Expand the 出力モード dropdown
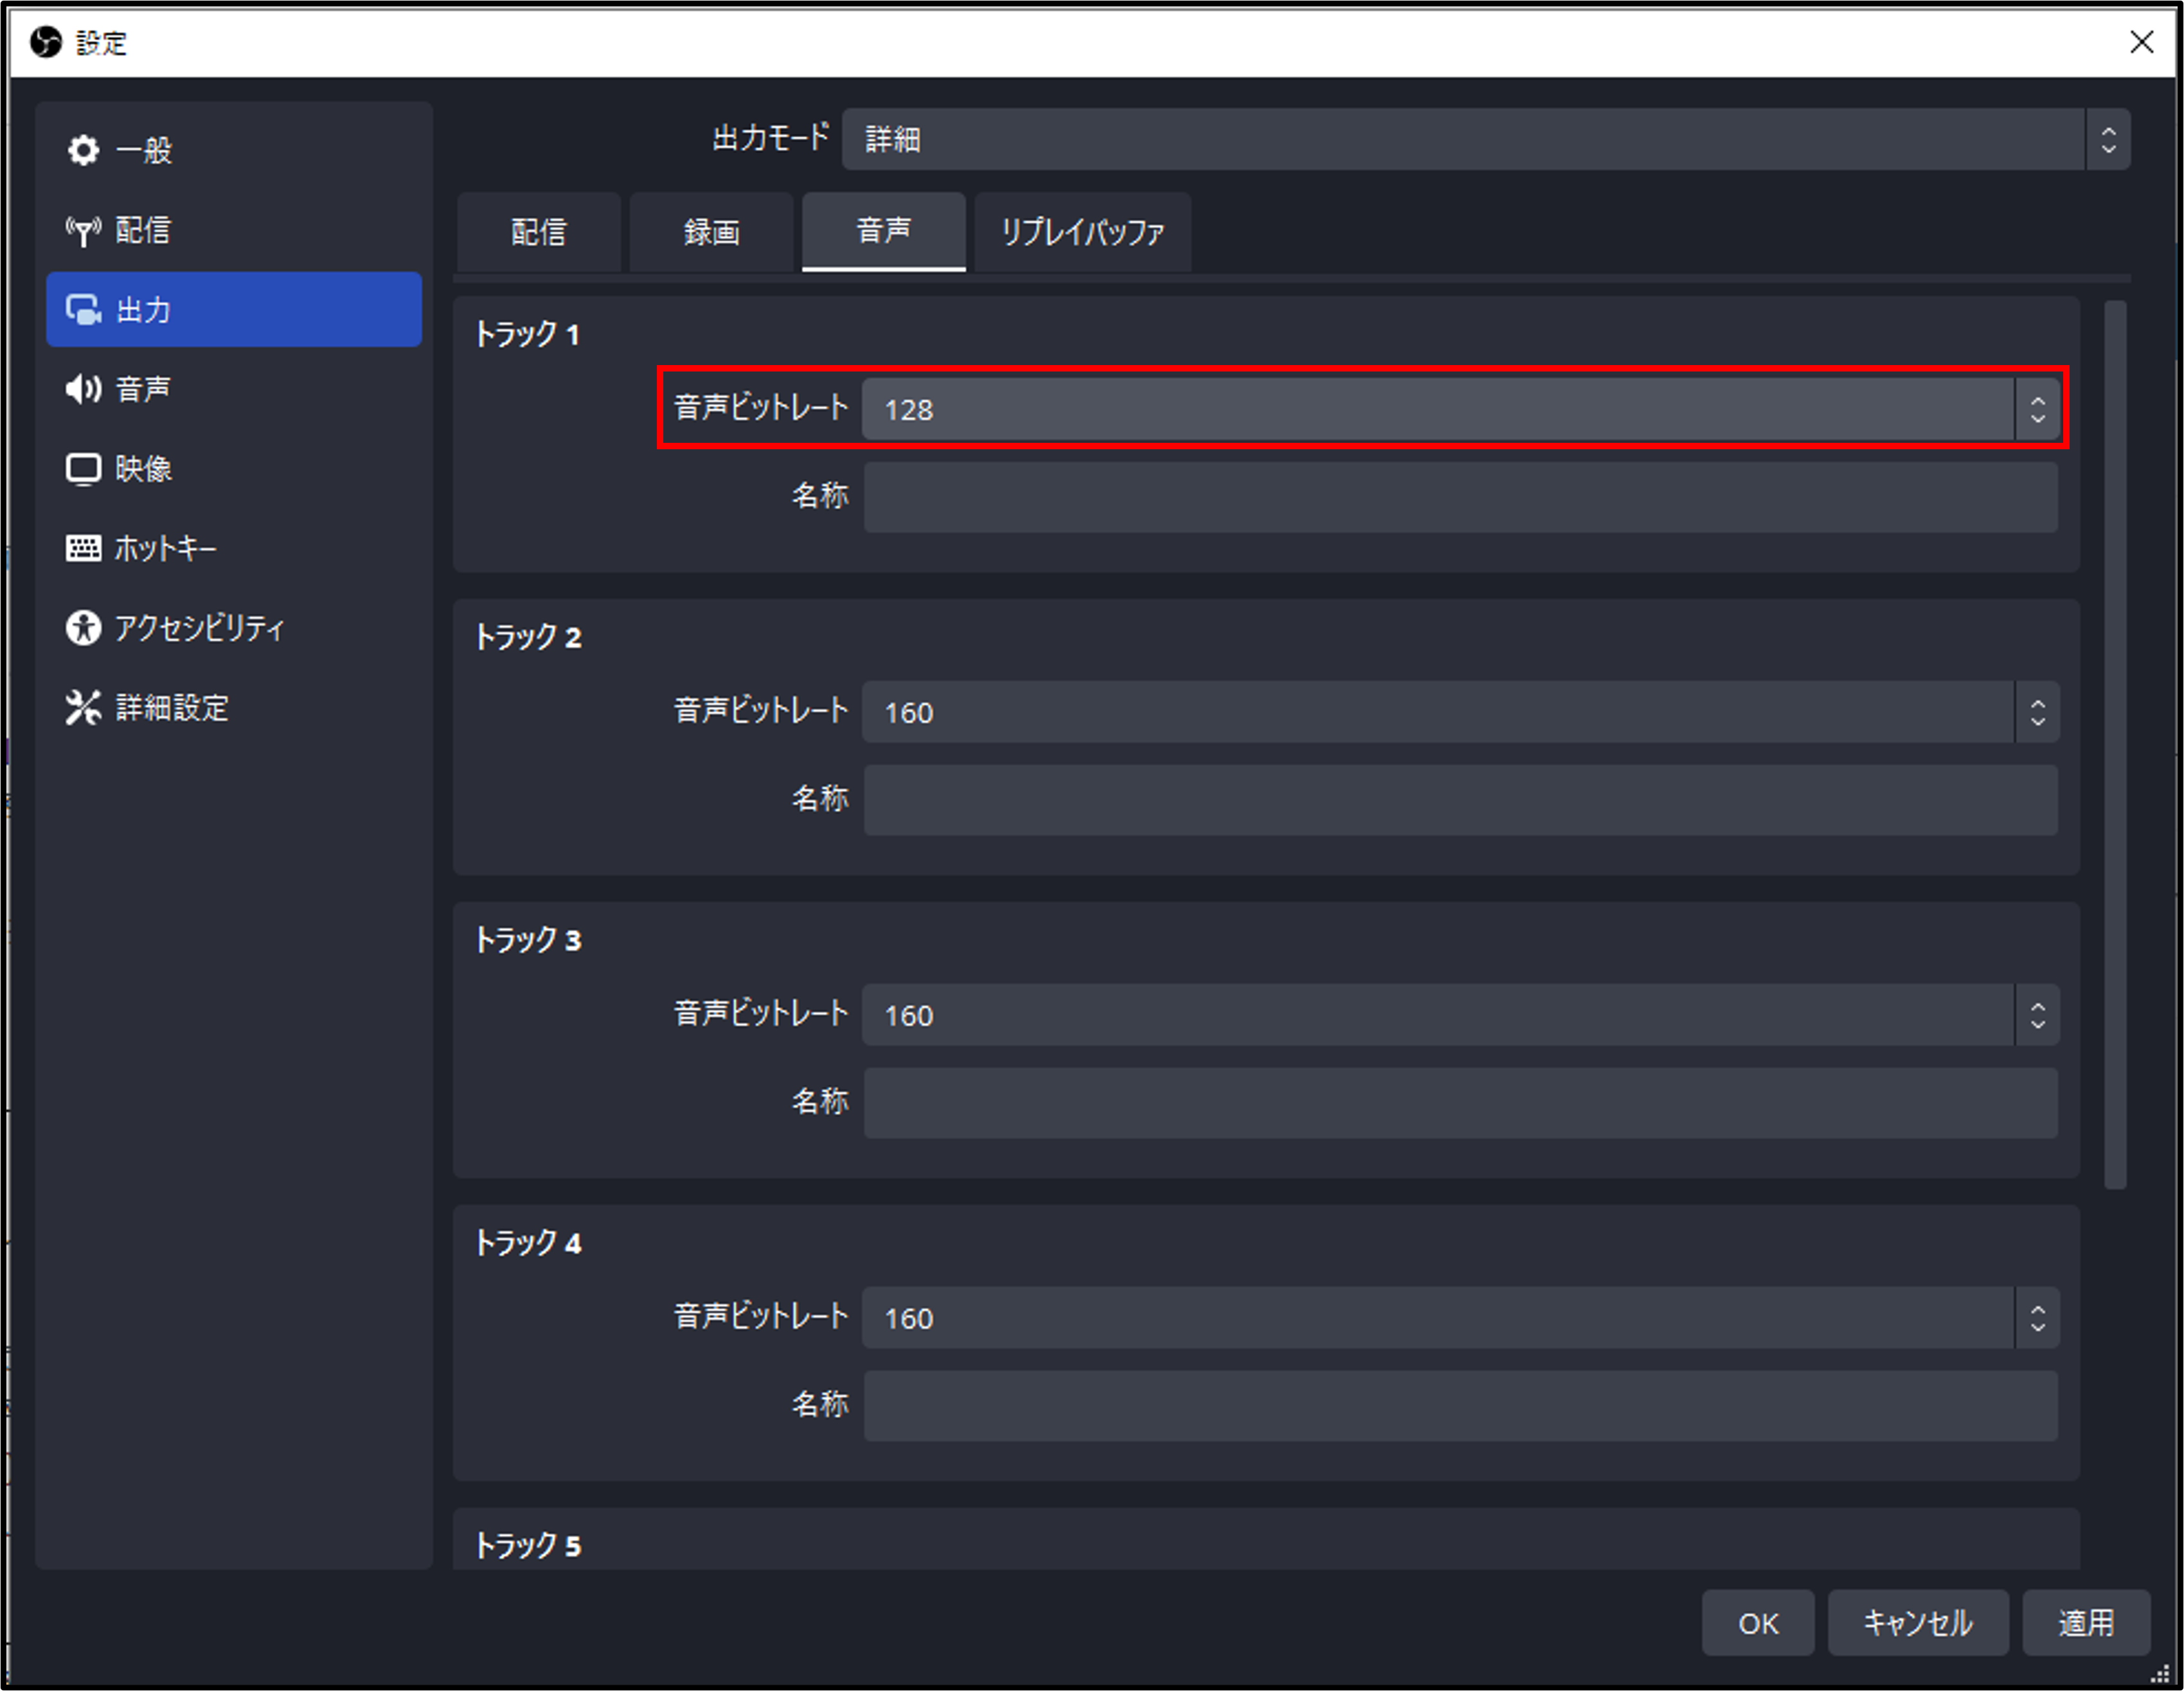Screen dimensions: 2184x1691 tap(2107, 139)
